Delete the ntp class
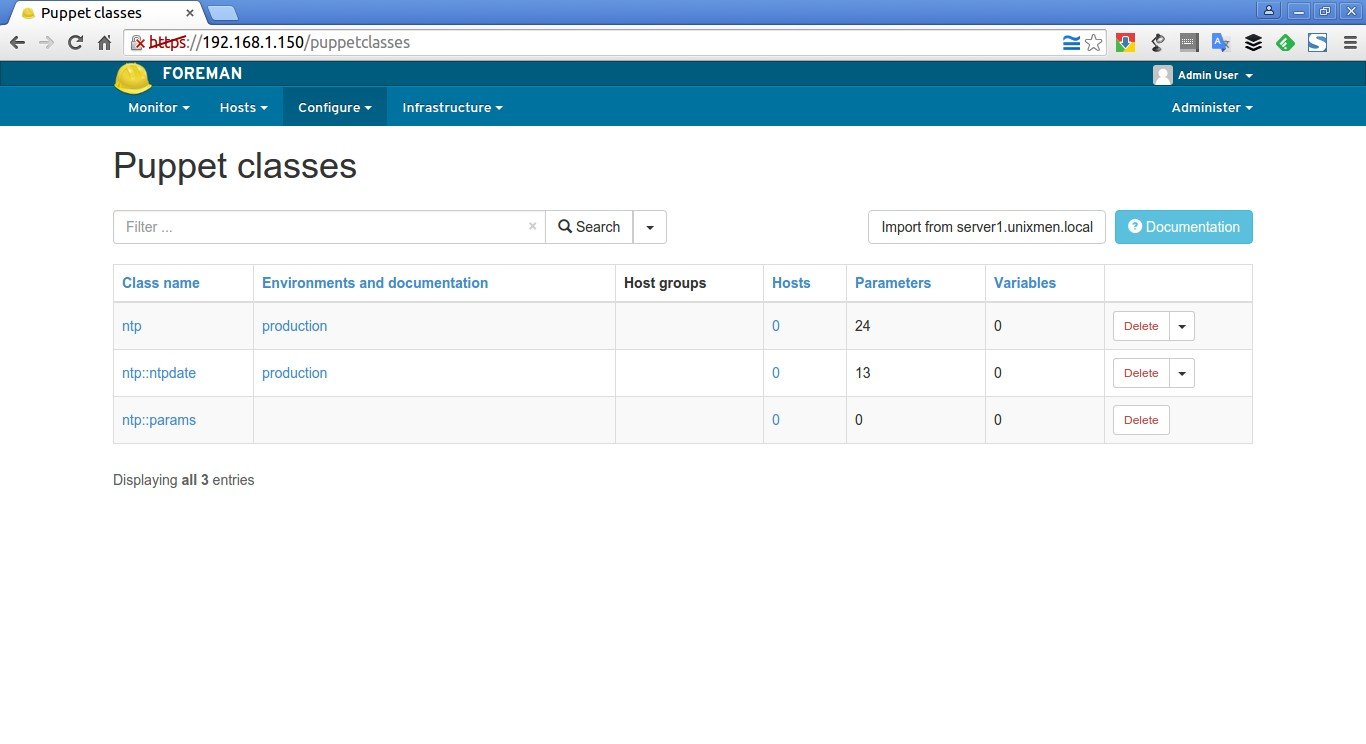 pos(1141,326)
